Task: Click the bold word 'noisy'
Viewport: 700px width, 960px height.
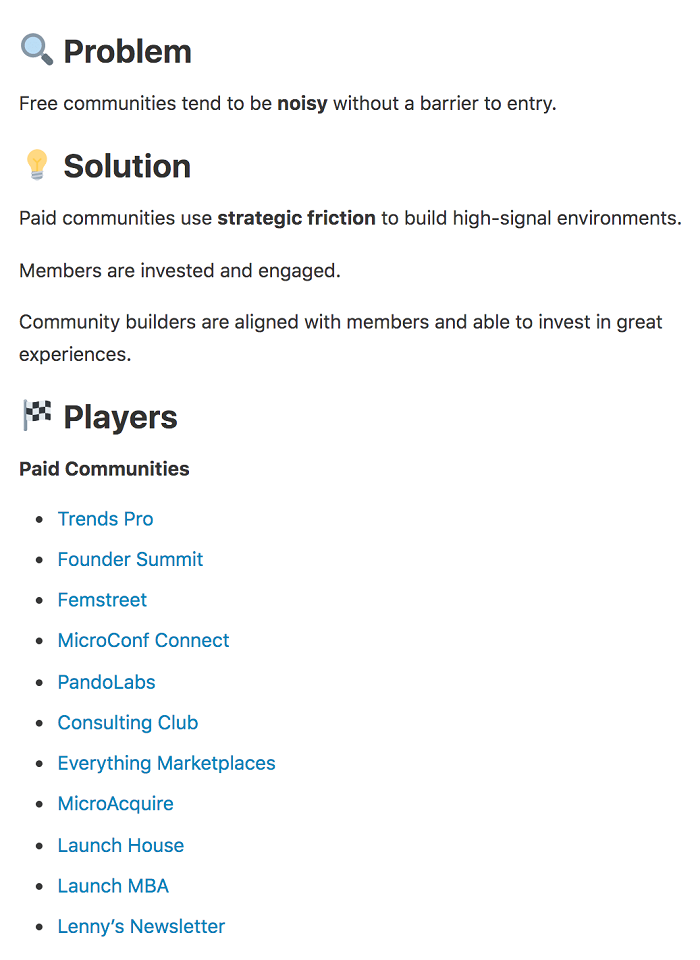Action: click(303, 103)
